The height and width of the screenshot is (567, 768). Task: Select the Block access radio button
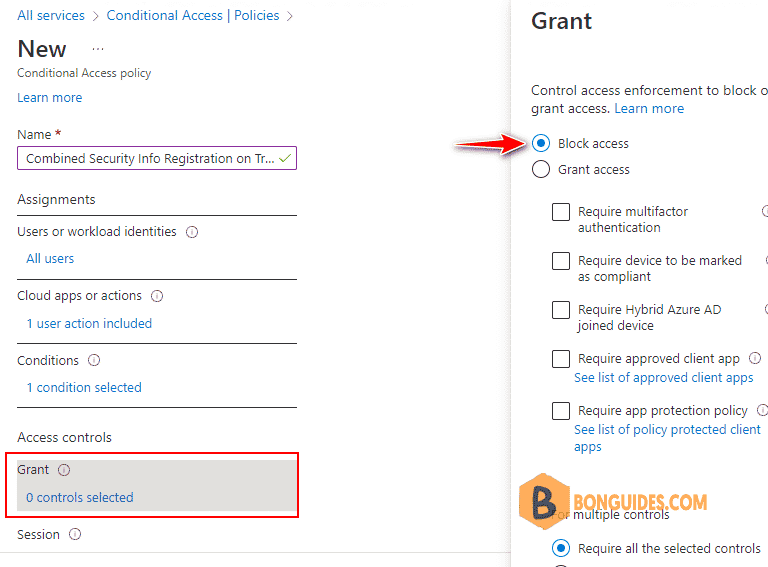(541, 143)
